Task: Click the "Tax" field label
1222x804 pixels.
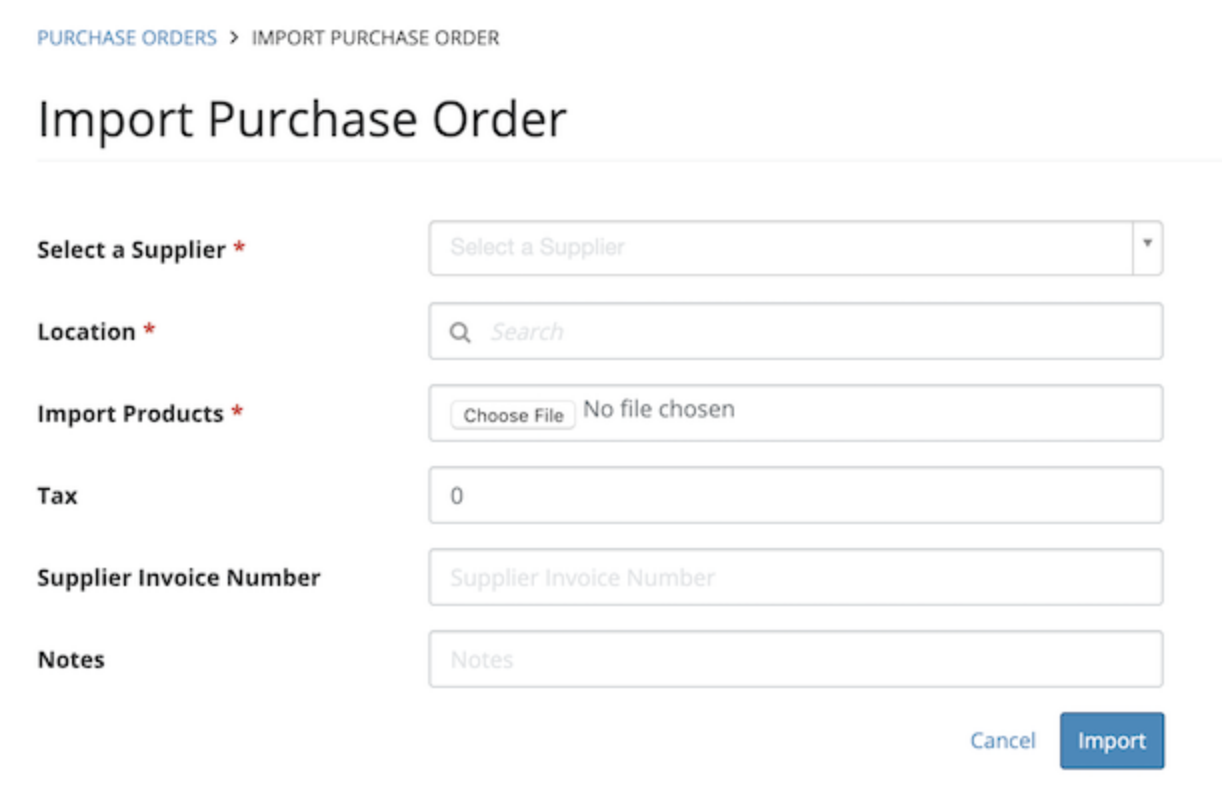Action: point(57,495)
